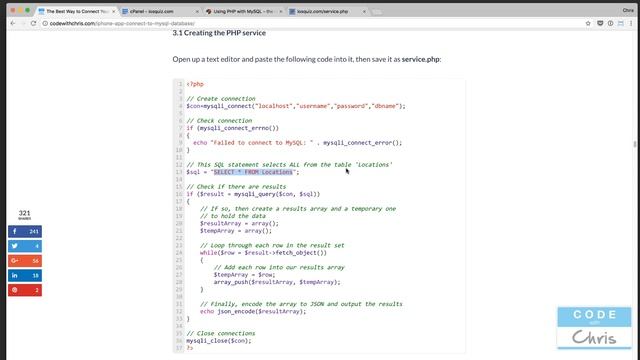Click the '$tempArray = $row;' line

pos(244,275)
